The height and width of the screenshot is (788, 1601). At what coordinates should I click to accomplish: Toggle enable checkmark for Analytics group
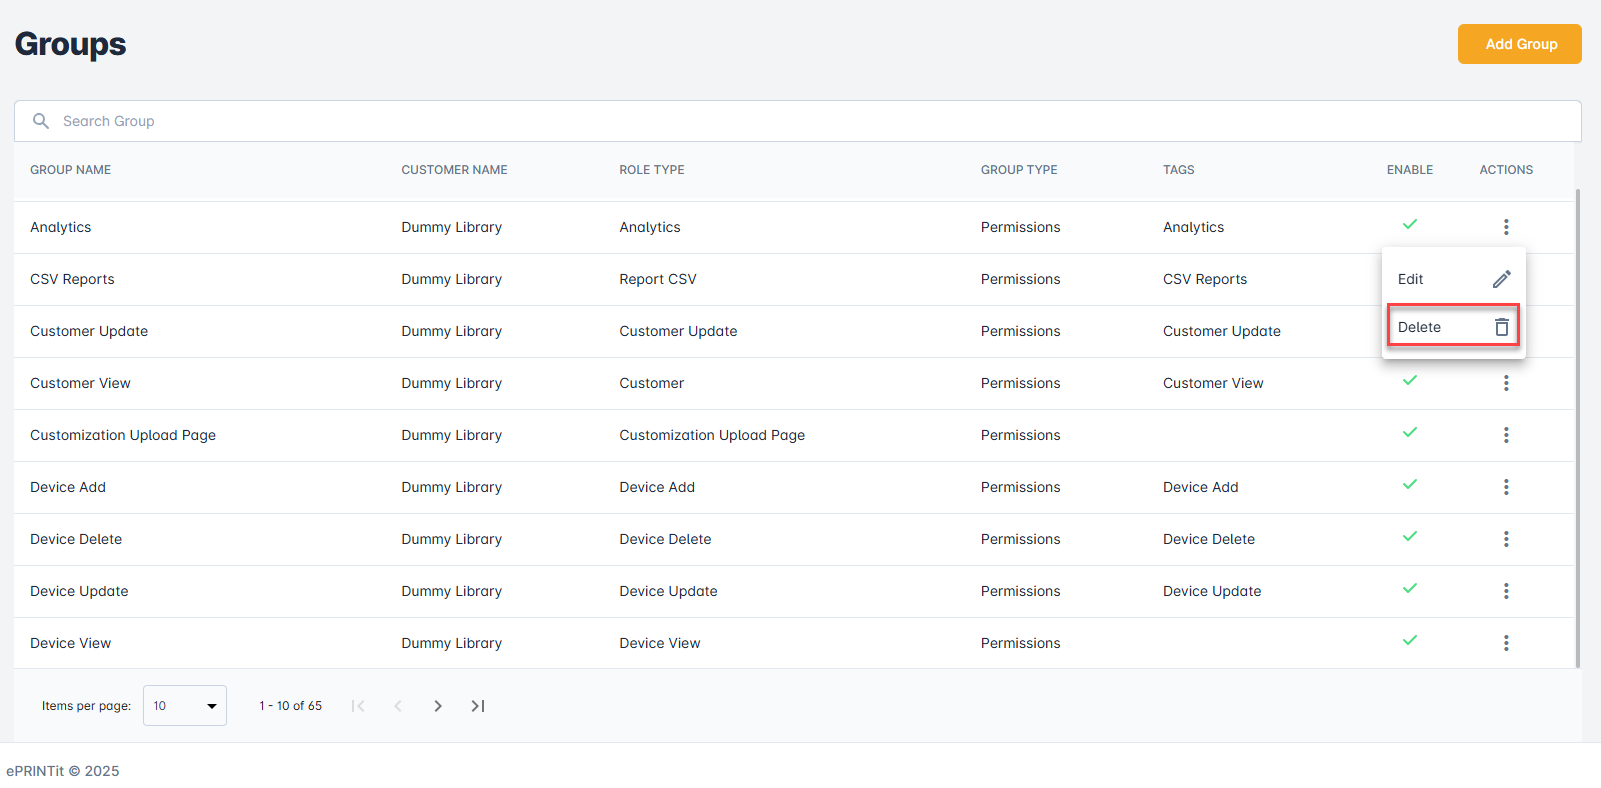point(1409,225)
